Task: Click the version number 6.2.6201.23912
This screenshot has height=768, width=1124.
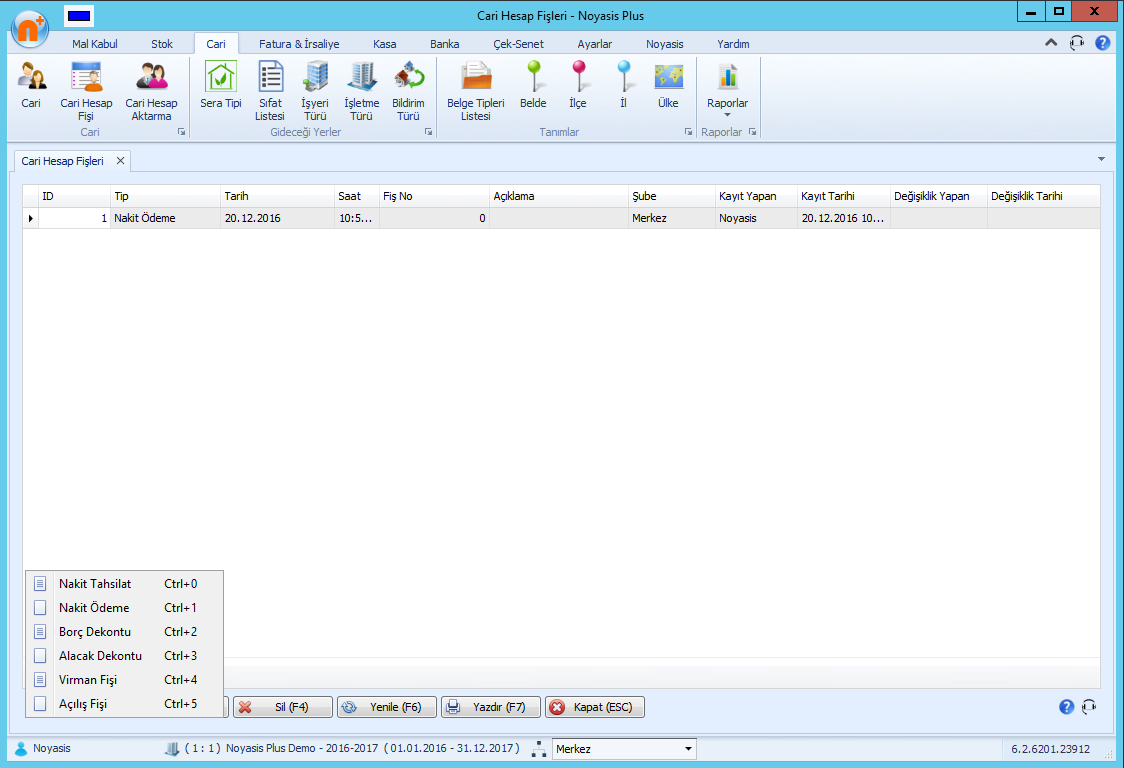Action: tap(1050, 749)
